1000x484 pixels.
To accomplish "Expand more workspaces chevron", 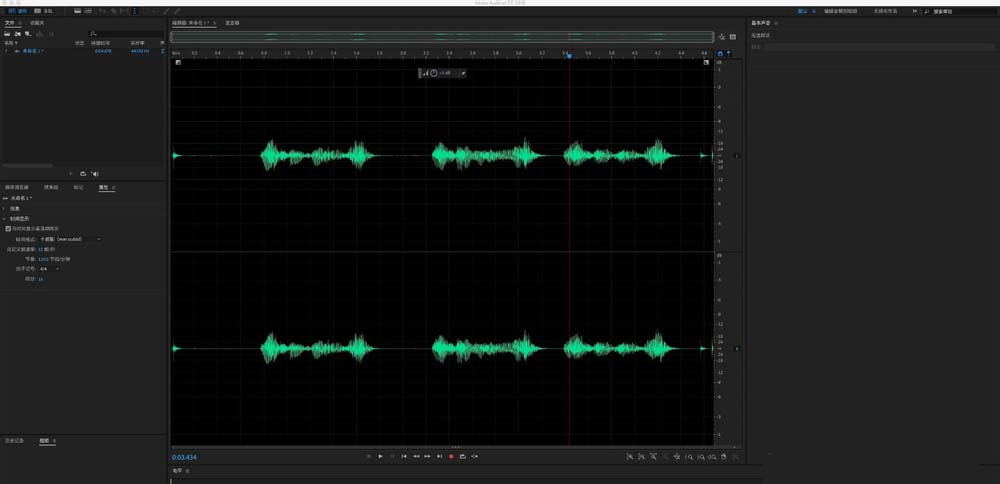I will tap(915, 11).
